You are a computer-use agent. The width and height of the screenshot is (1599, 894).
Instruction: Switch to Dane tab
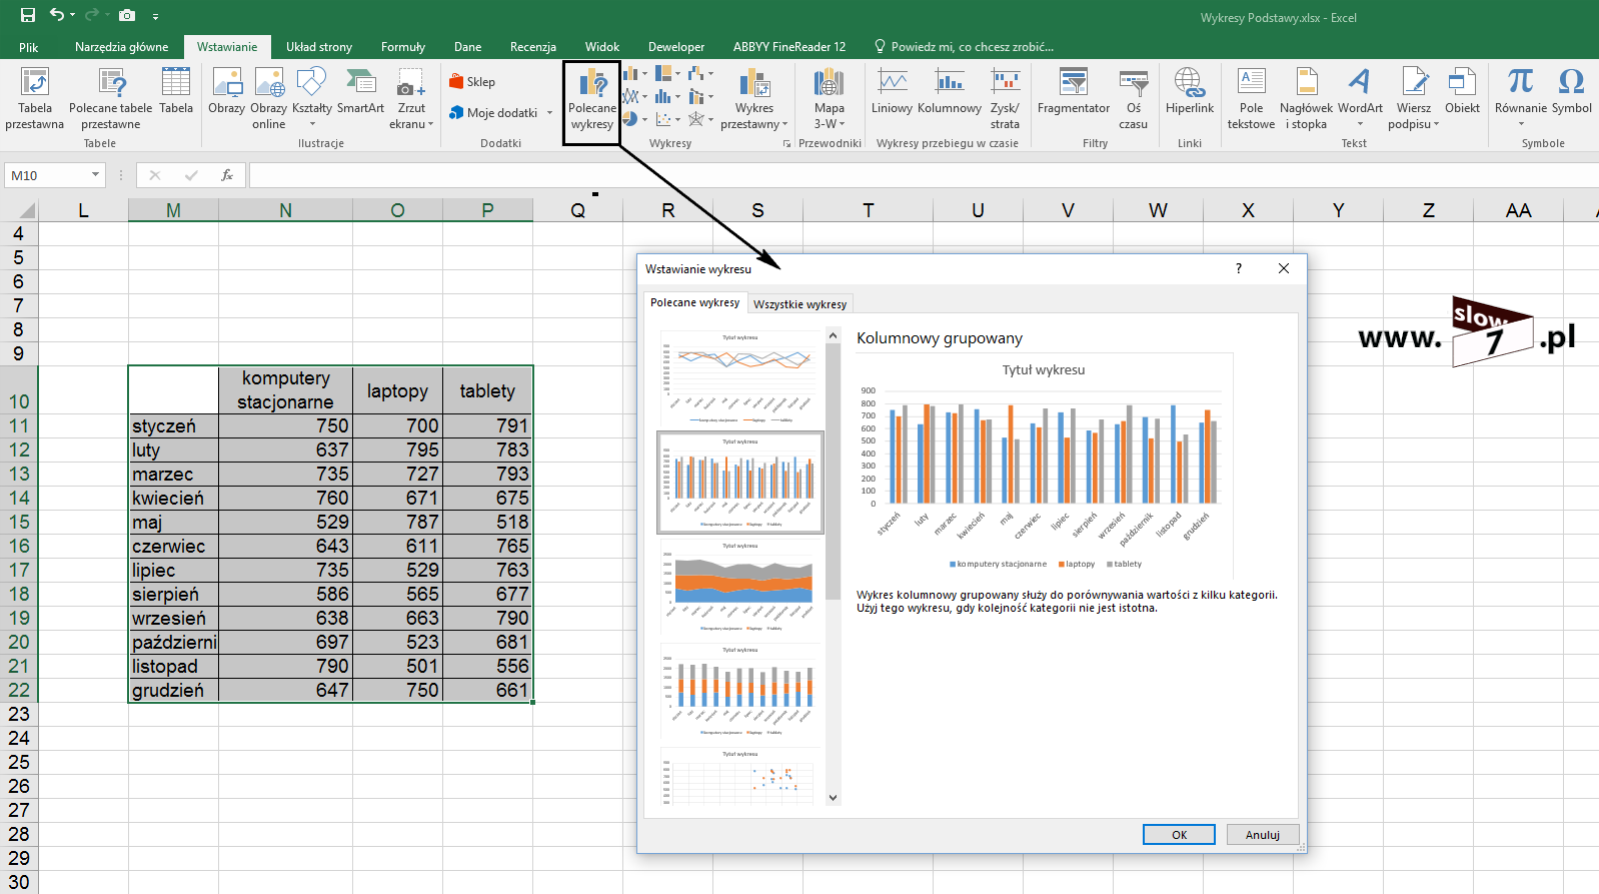click(x=467, y=47)
